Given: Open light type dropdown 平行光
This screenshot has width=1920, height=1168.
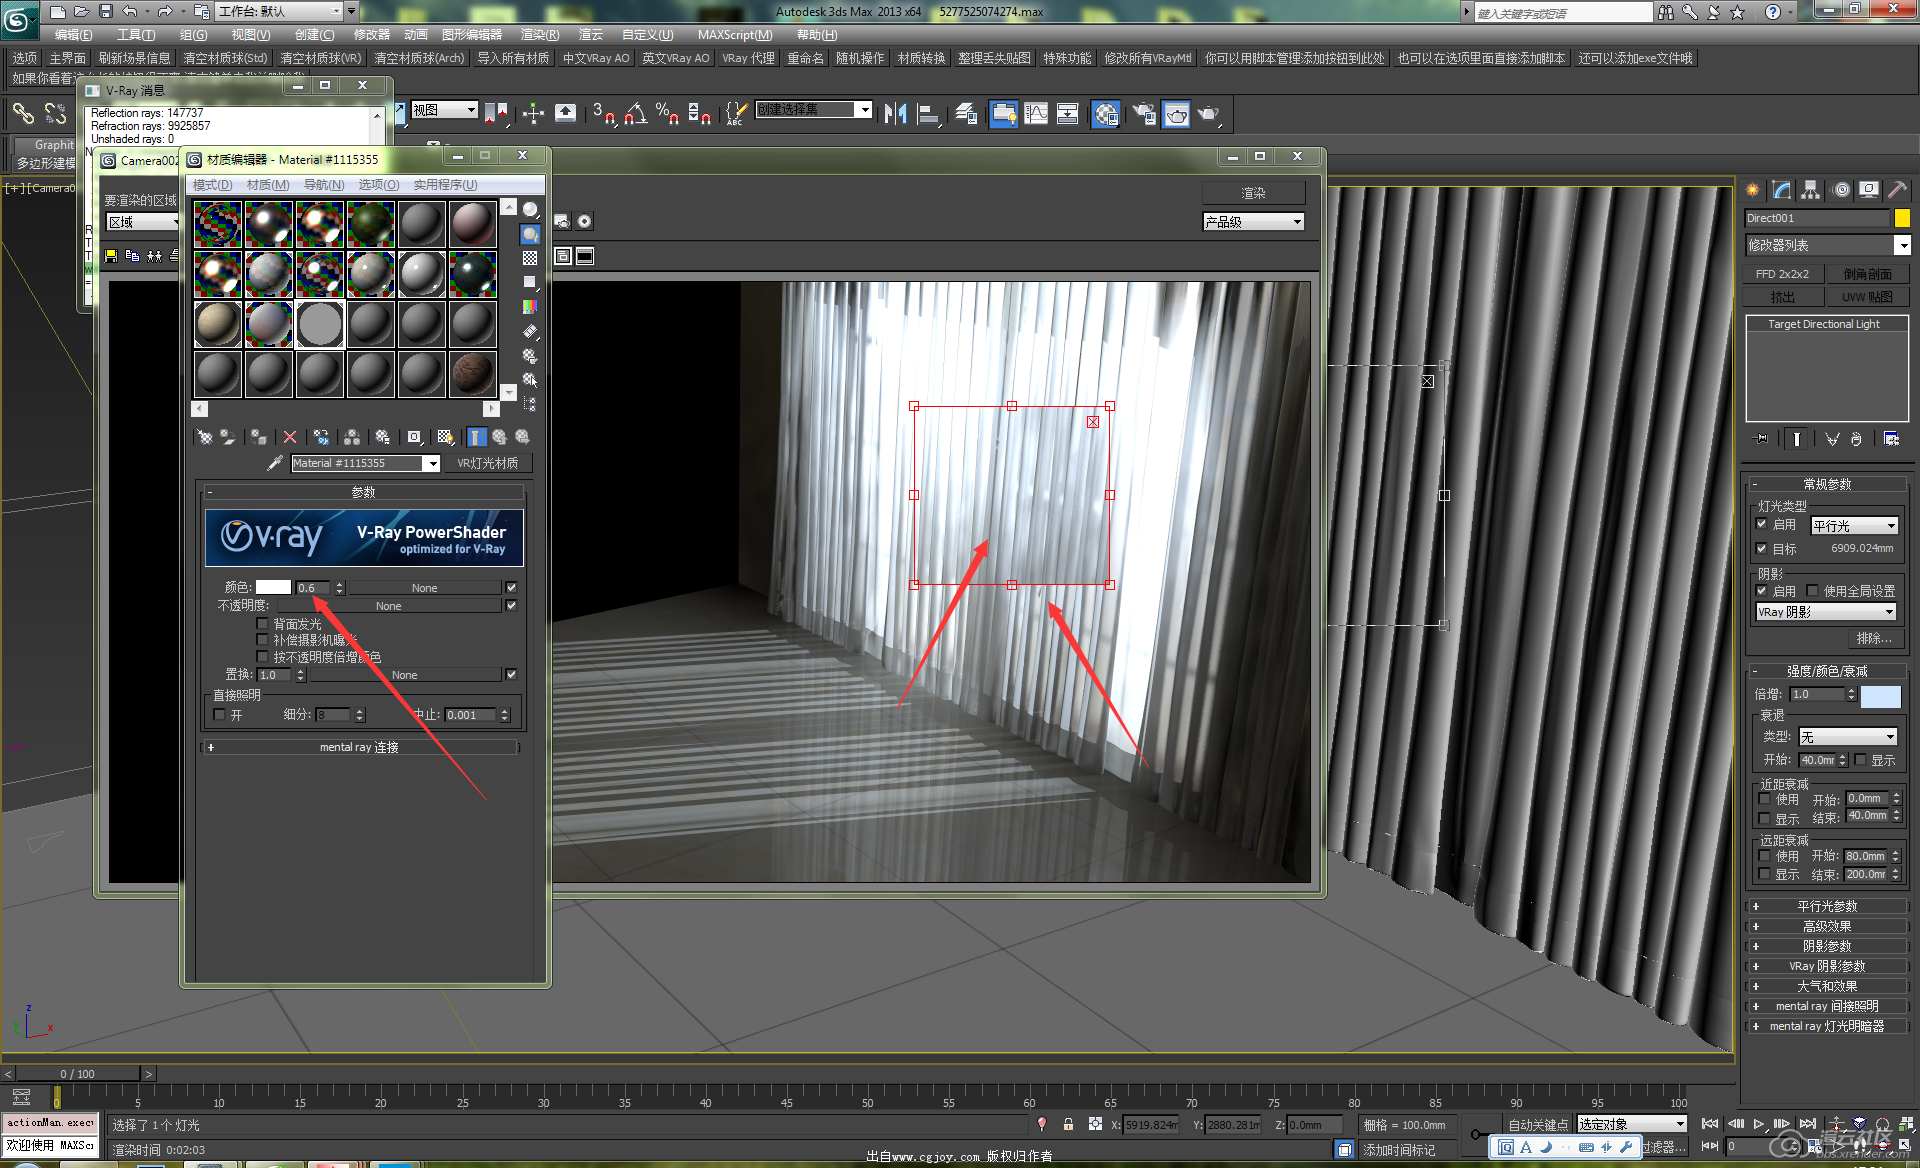Looking at the screenshot, I should click(x=1854, y=525).
